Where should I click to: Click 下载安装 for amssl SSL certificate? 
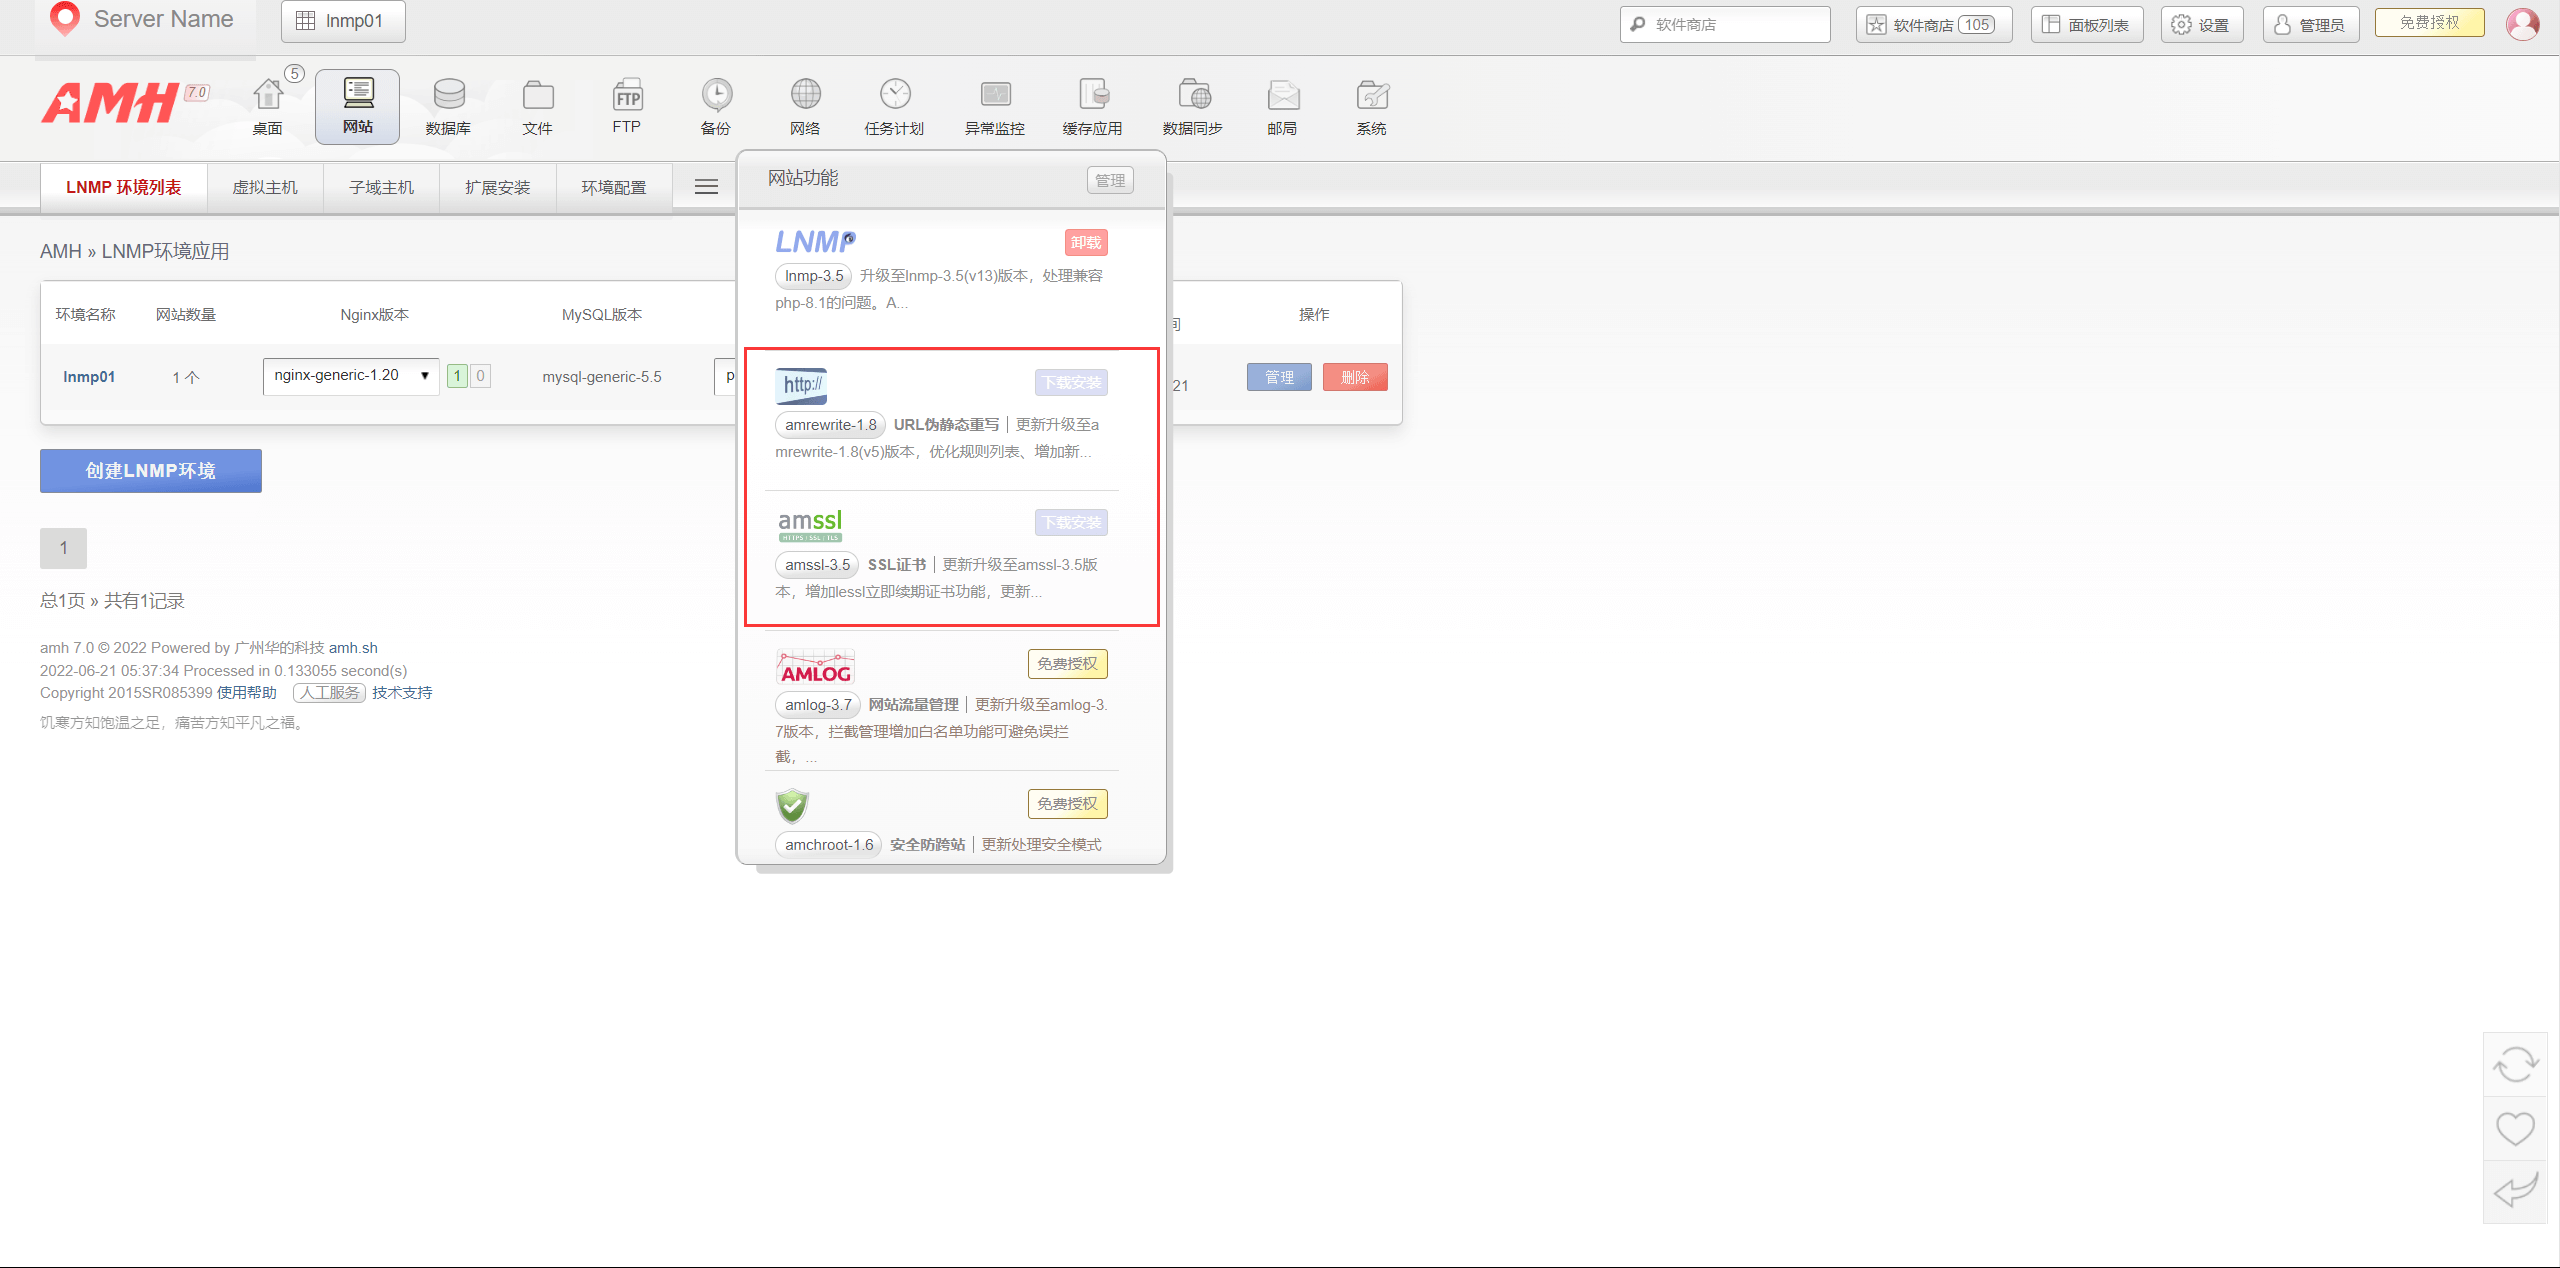coord(1071,522)
